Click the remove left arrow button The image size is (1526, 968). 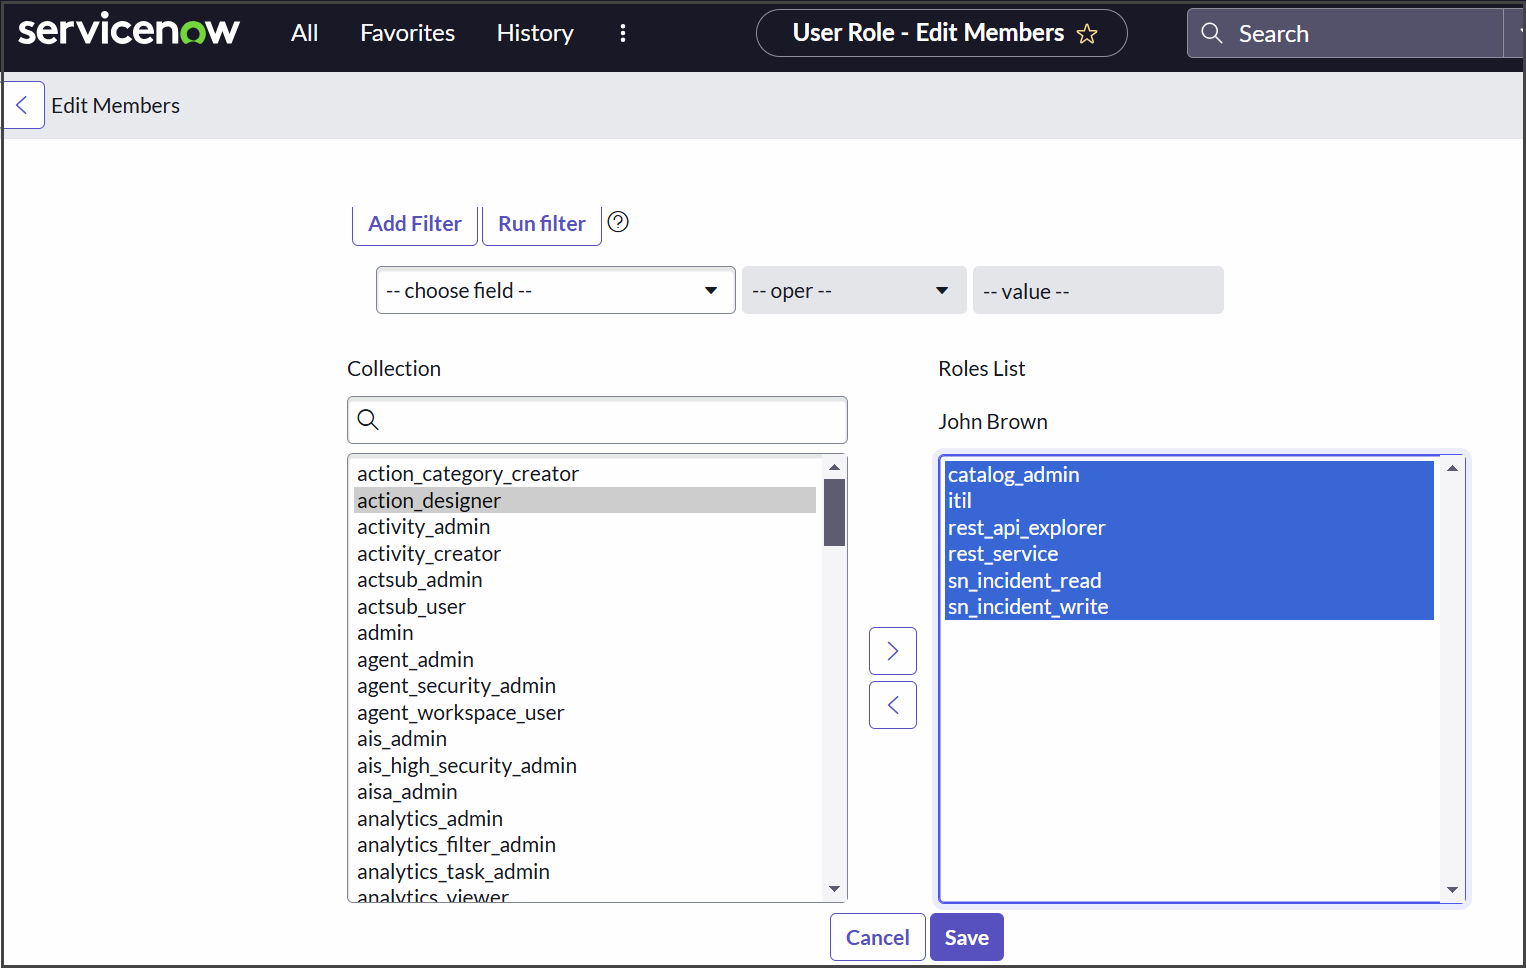pos(892,705)
